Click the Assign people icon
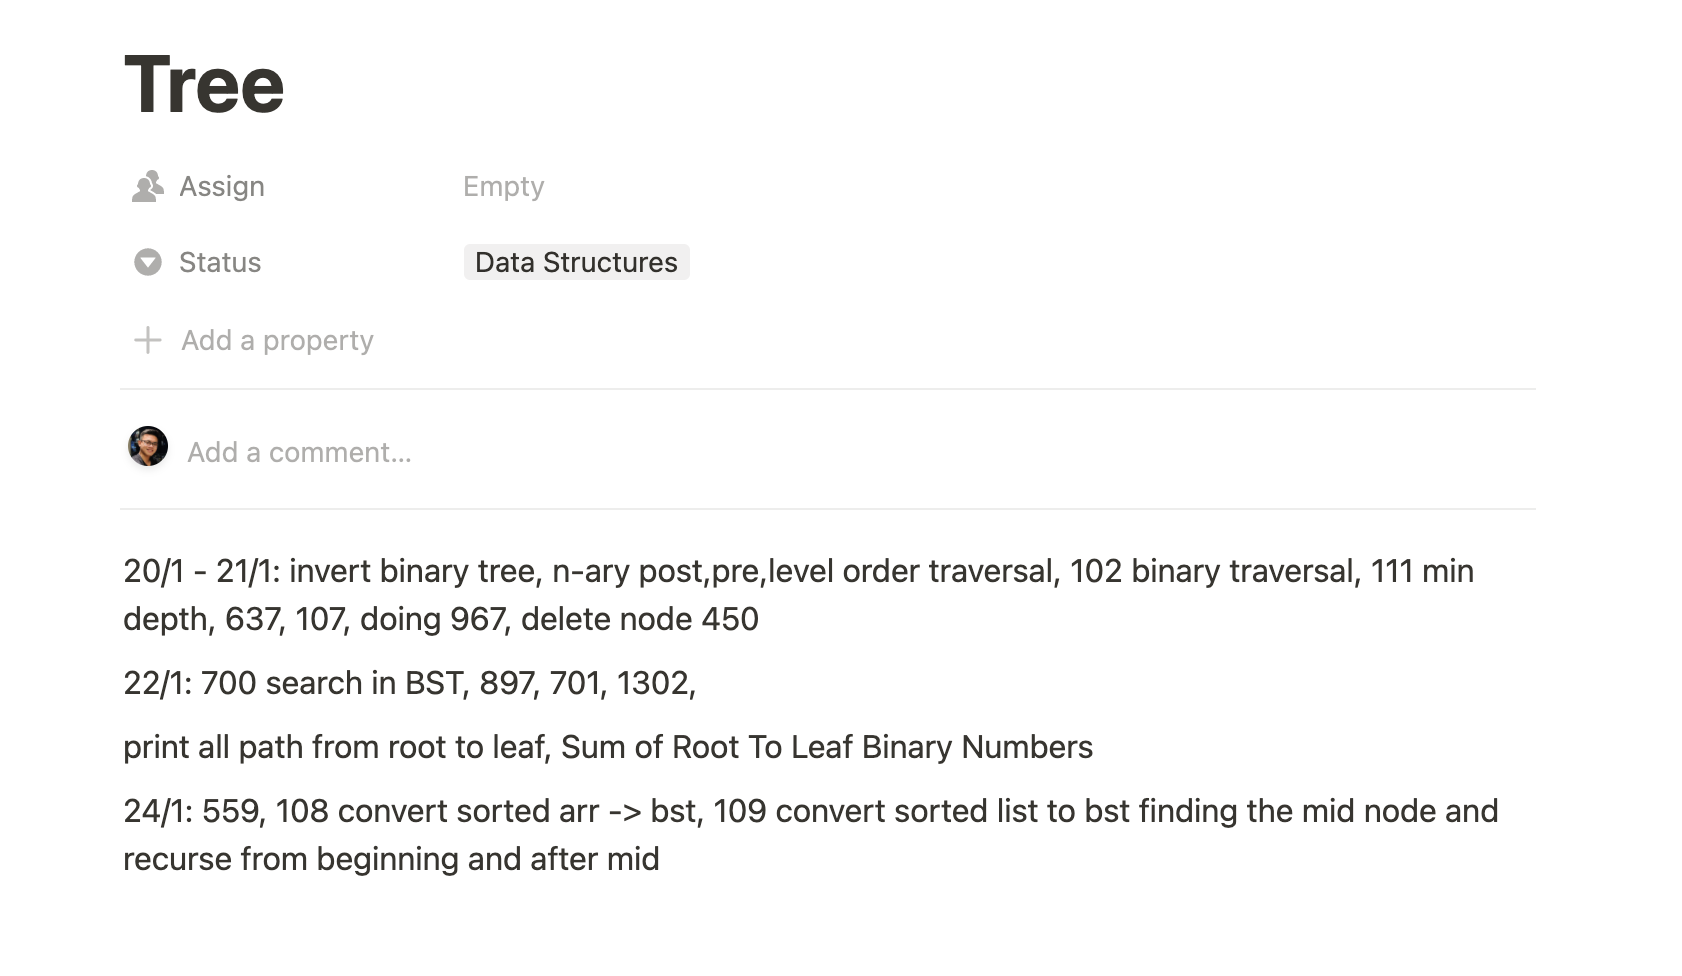 (148, 187)
